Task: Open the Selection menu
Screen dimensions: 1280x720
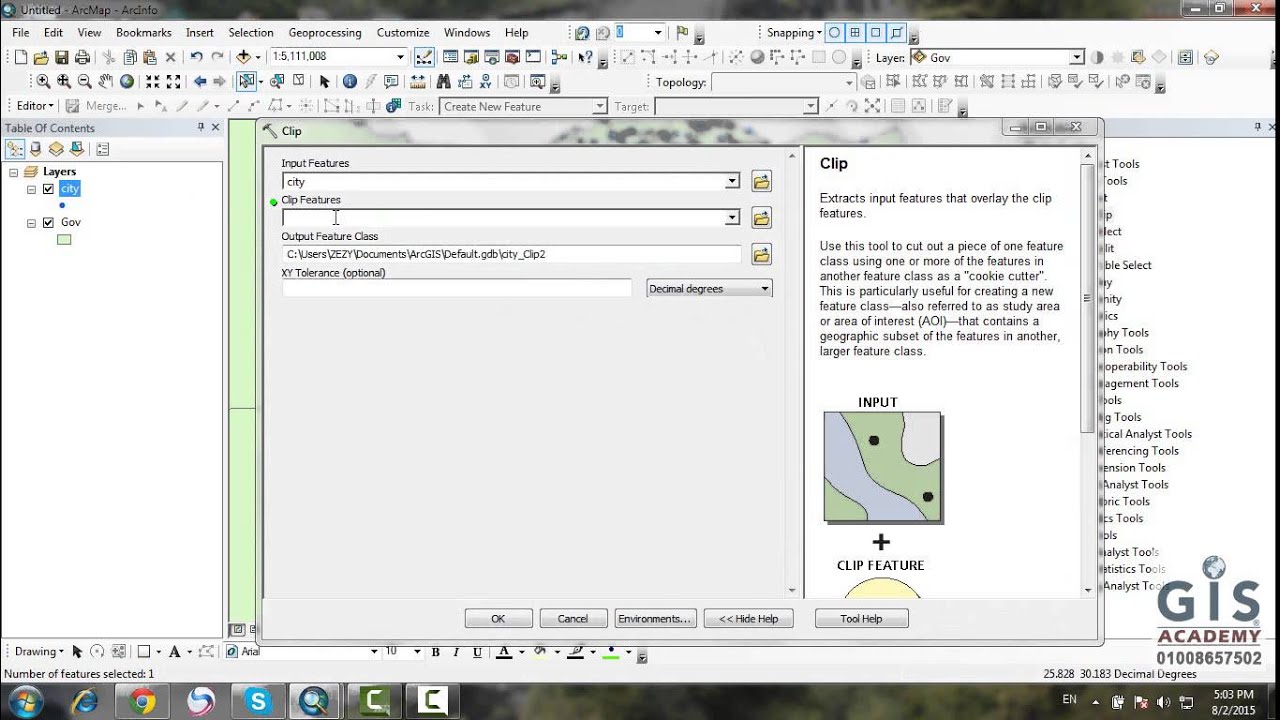Action: click(x=251, y=33)
